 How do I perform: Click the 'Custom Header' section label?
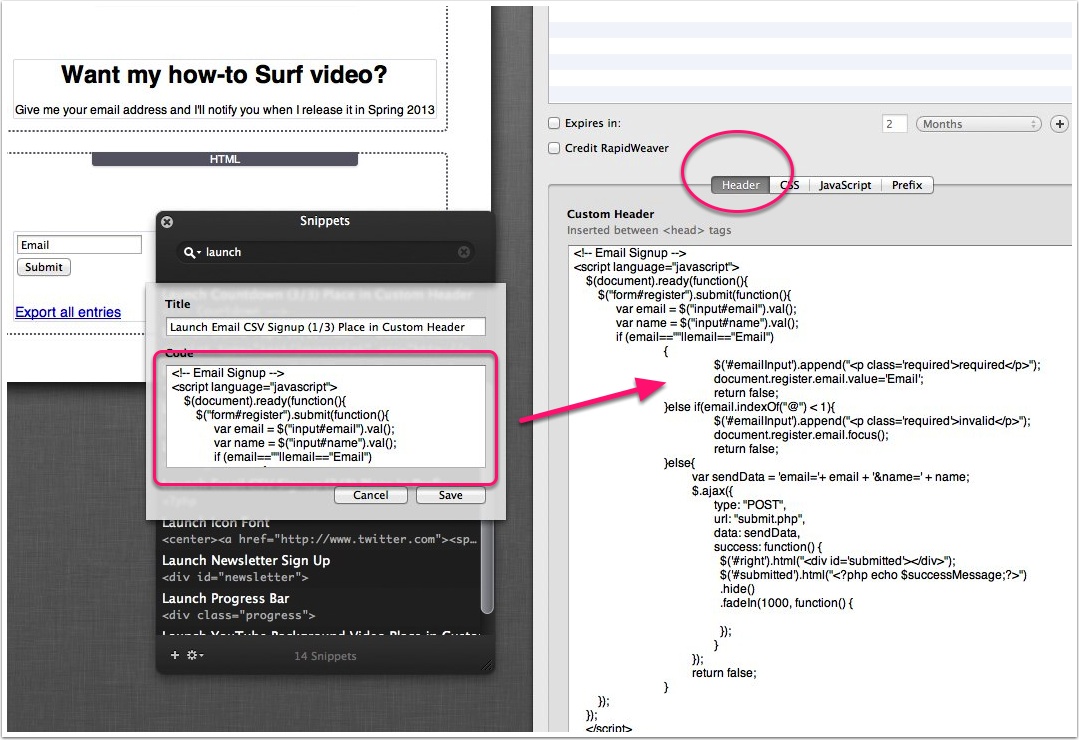point(610,214)
